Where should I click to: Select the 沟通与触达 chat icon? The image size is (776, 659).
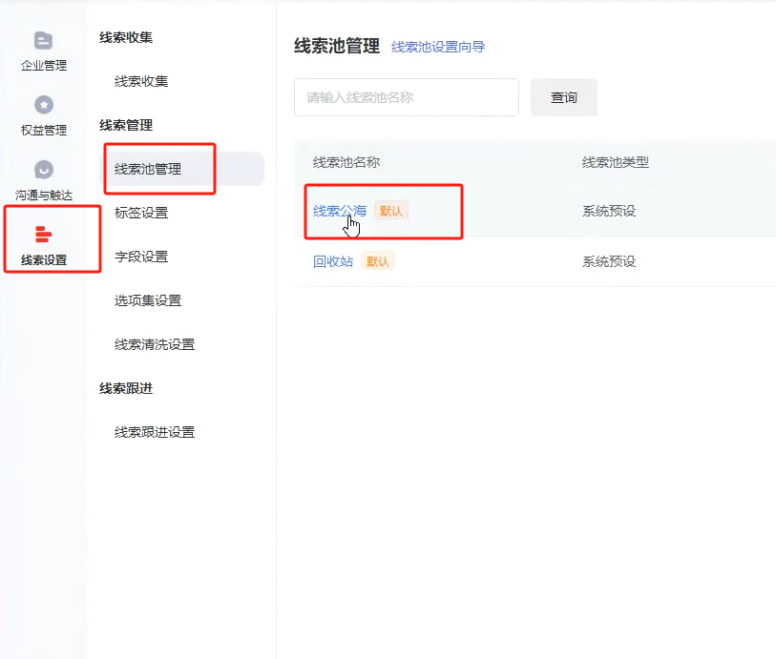point(43,170)
